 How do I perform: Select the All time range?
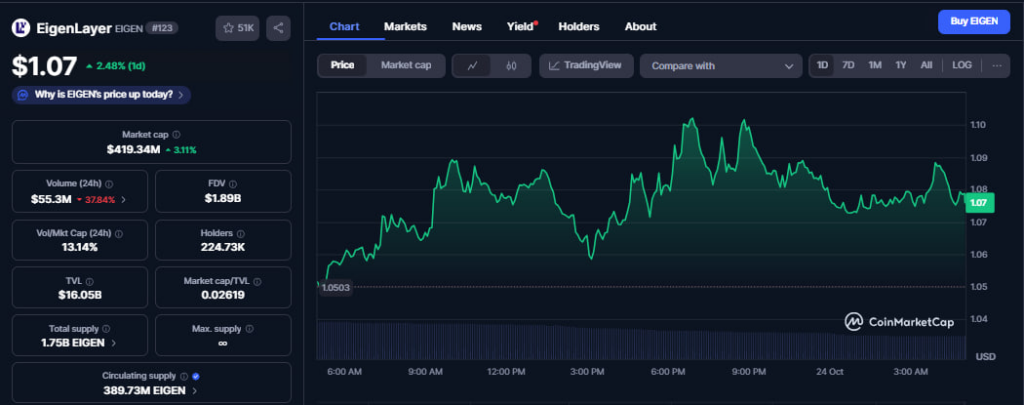pos(926,65)
